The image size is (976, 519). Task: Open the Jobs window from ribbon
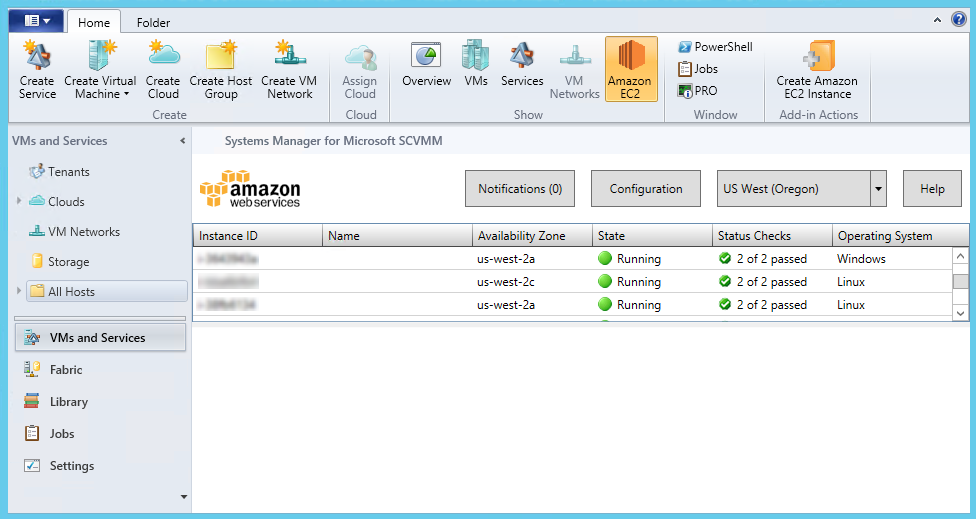pos(698,68)
